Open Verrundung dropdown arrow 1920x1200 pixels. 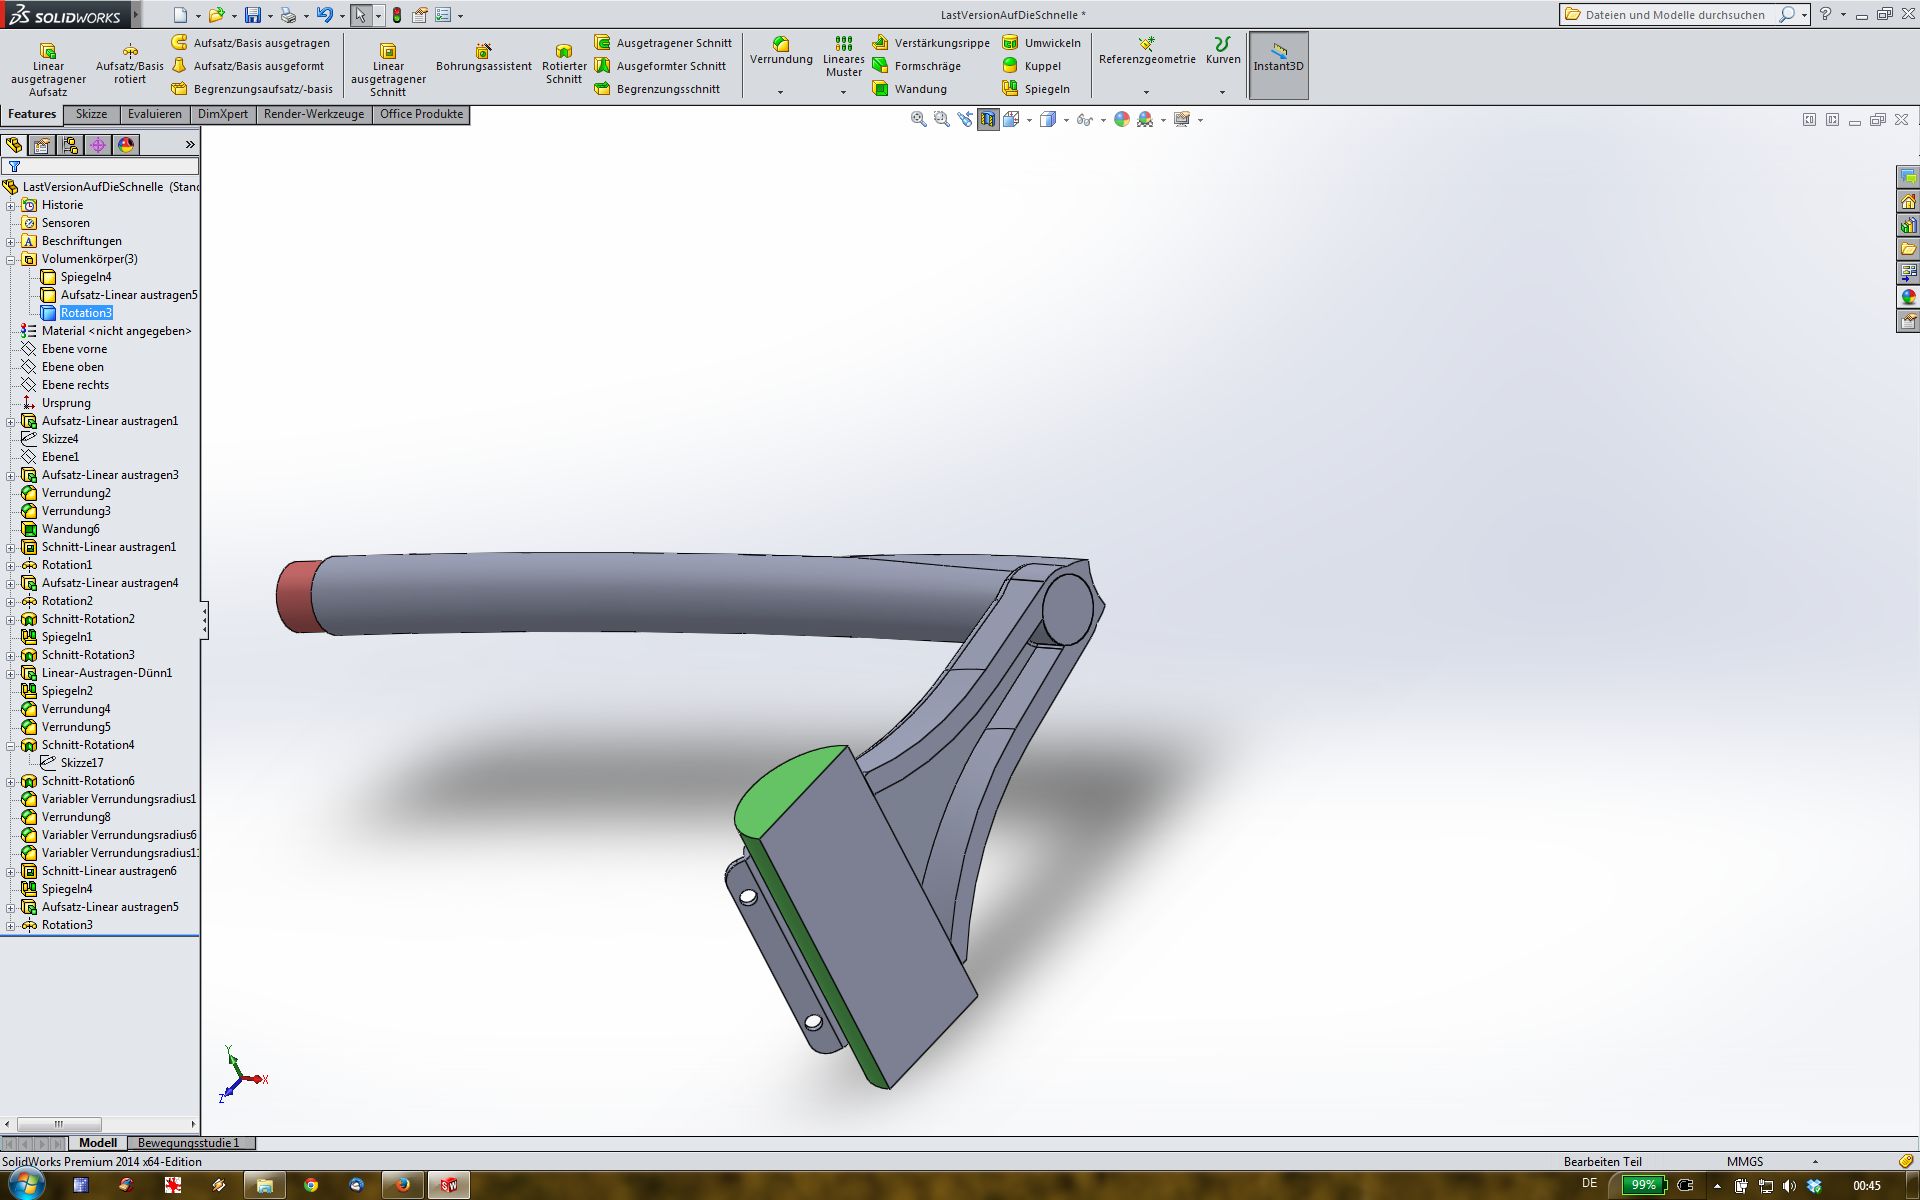tap(781, 92)
